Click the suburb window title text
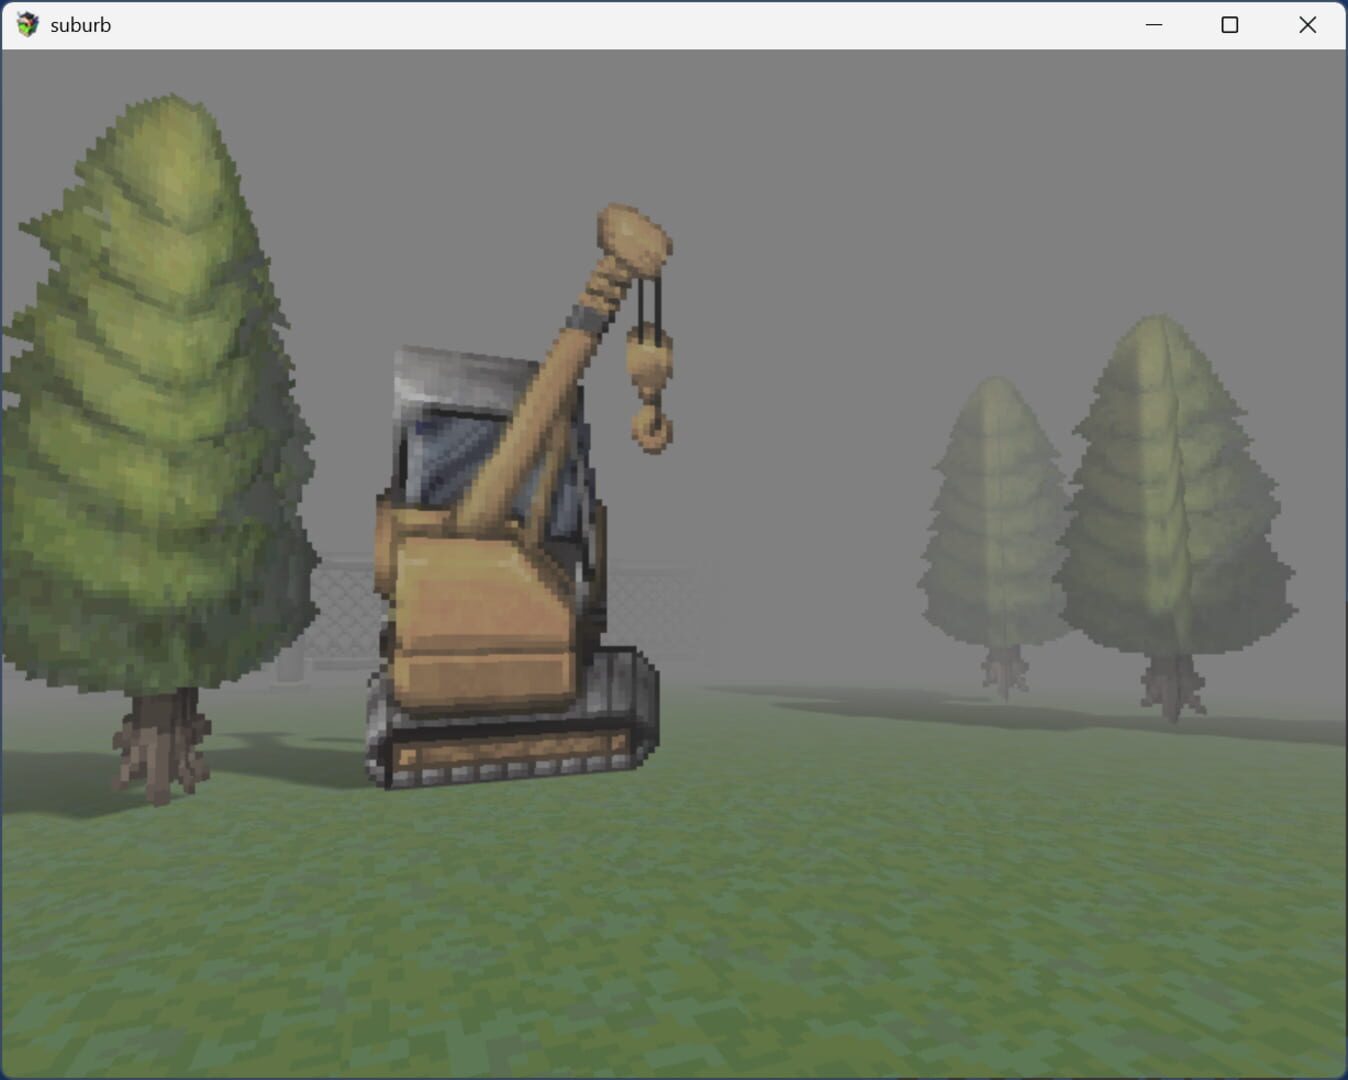Image resolution: width=1348 pixels, height=1080 pixels. click(82, 24)
